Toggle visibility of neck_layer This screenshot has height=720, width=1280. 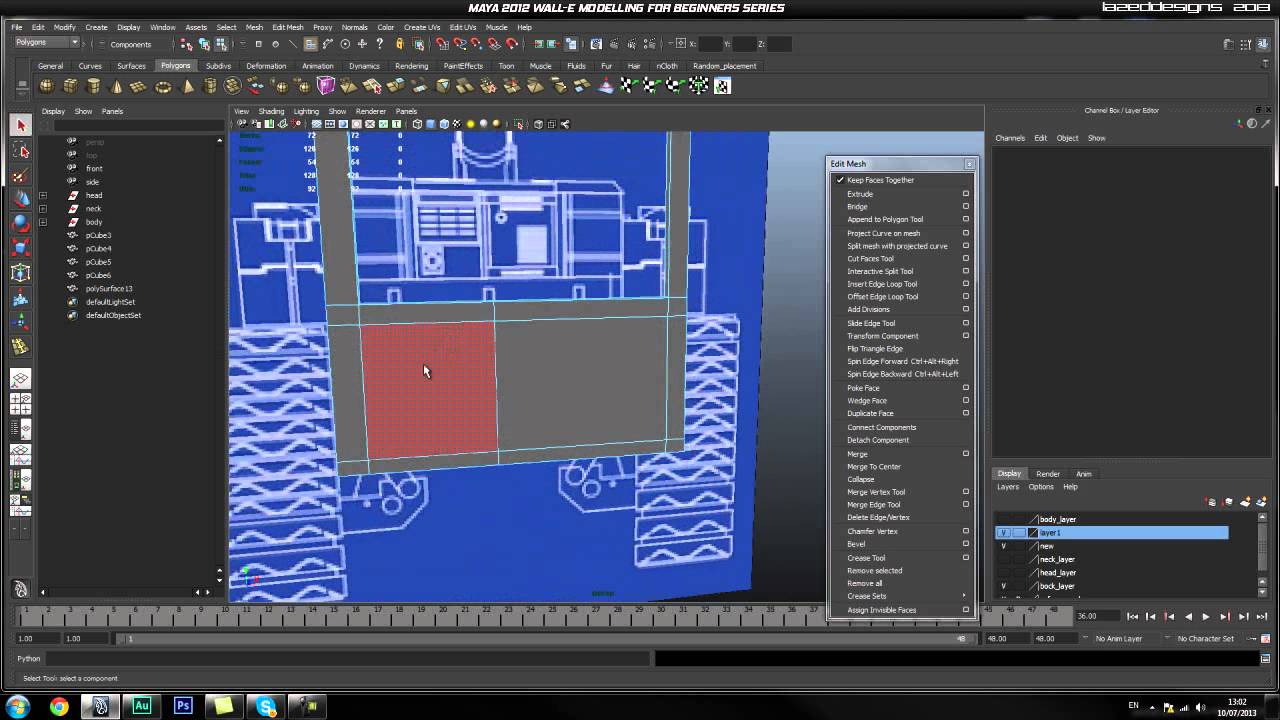tap(1004, 559)
